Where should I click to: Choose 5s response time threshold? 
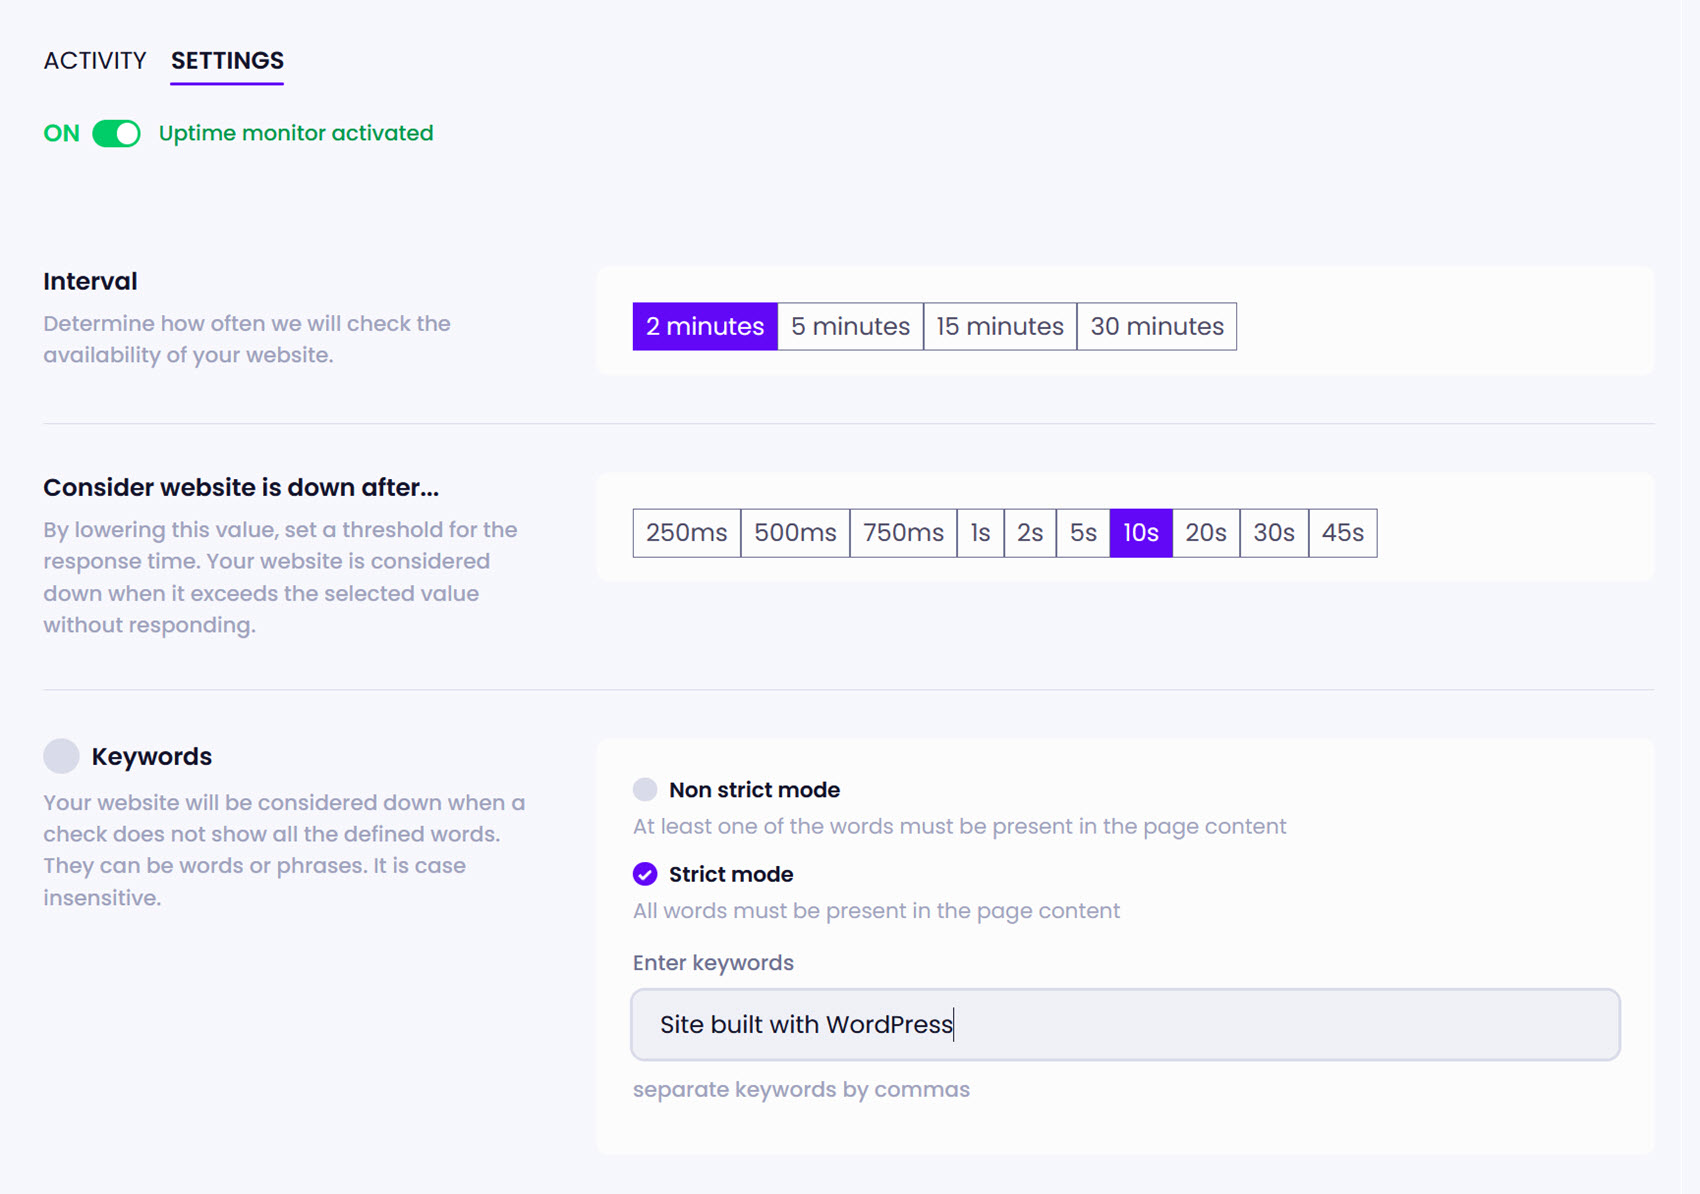[1082, 533]
